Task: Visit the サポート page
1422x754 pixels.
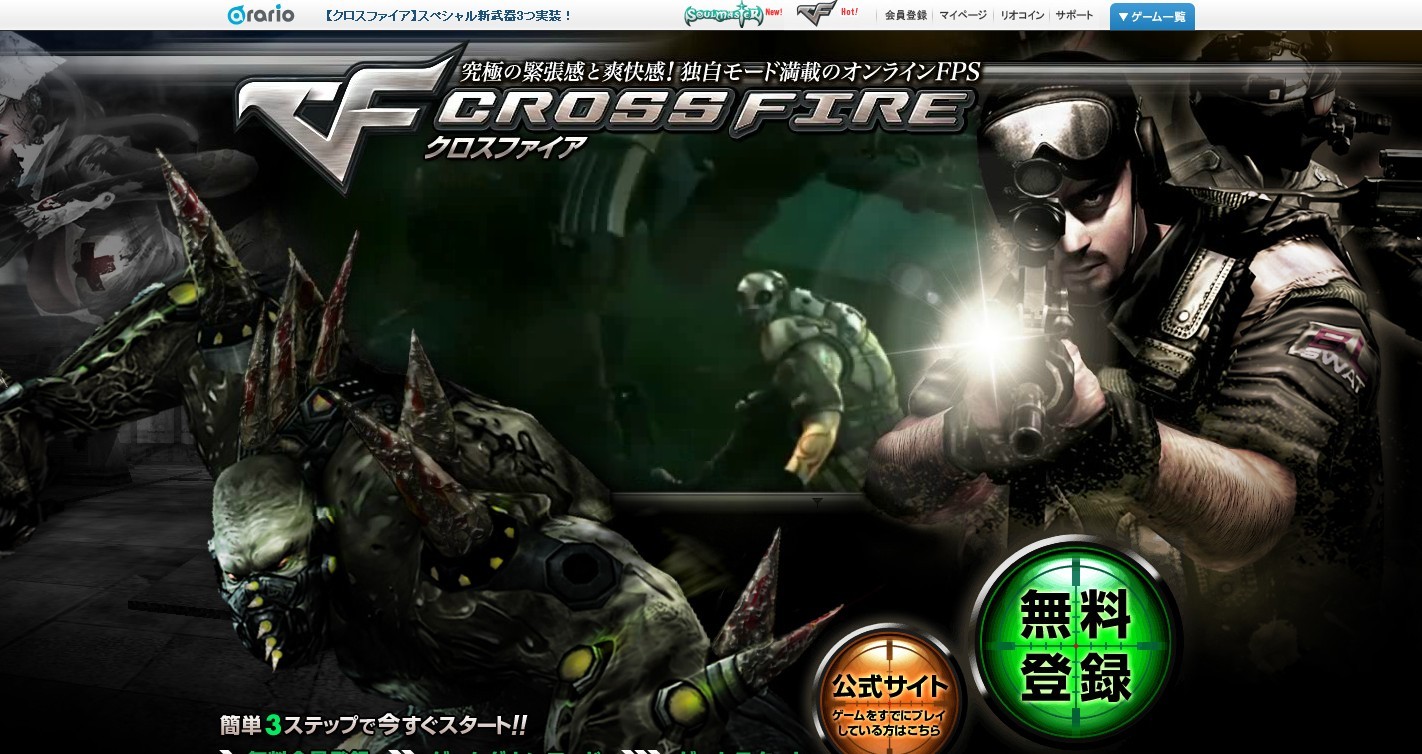Action: [1074, 16]
